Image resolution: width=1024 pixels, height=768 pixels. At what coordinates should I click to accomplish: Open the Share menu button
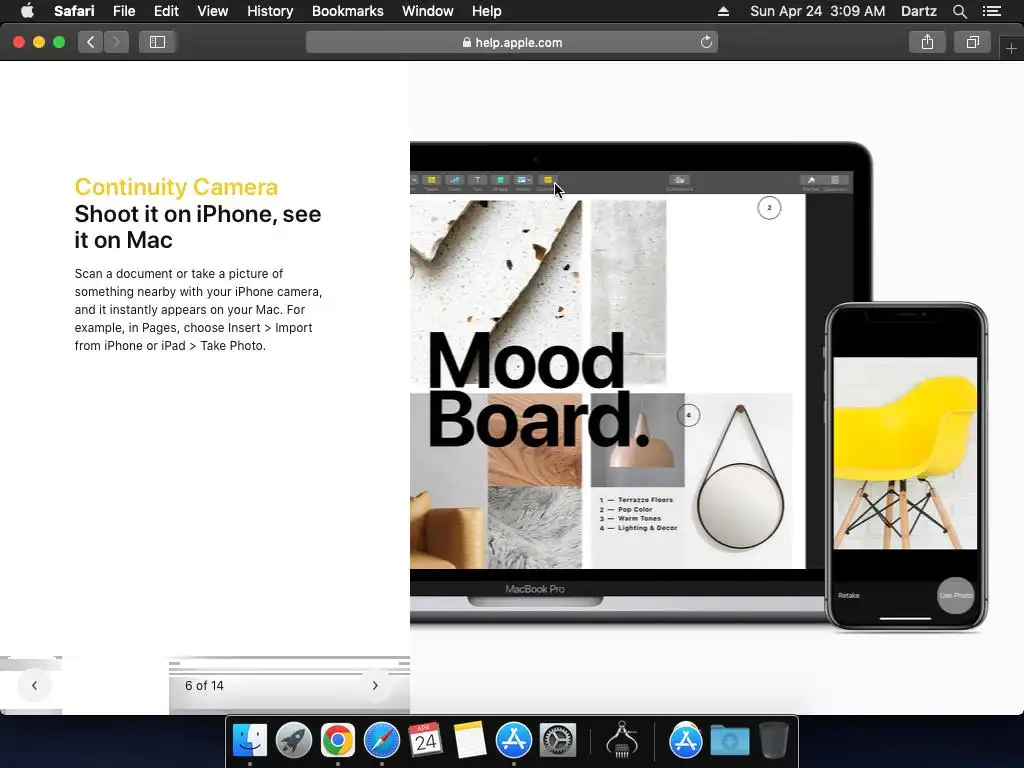click(x=927, y=42)
